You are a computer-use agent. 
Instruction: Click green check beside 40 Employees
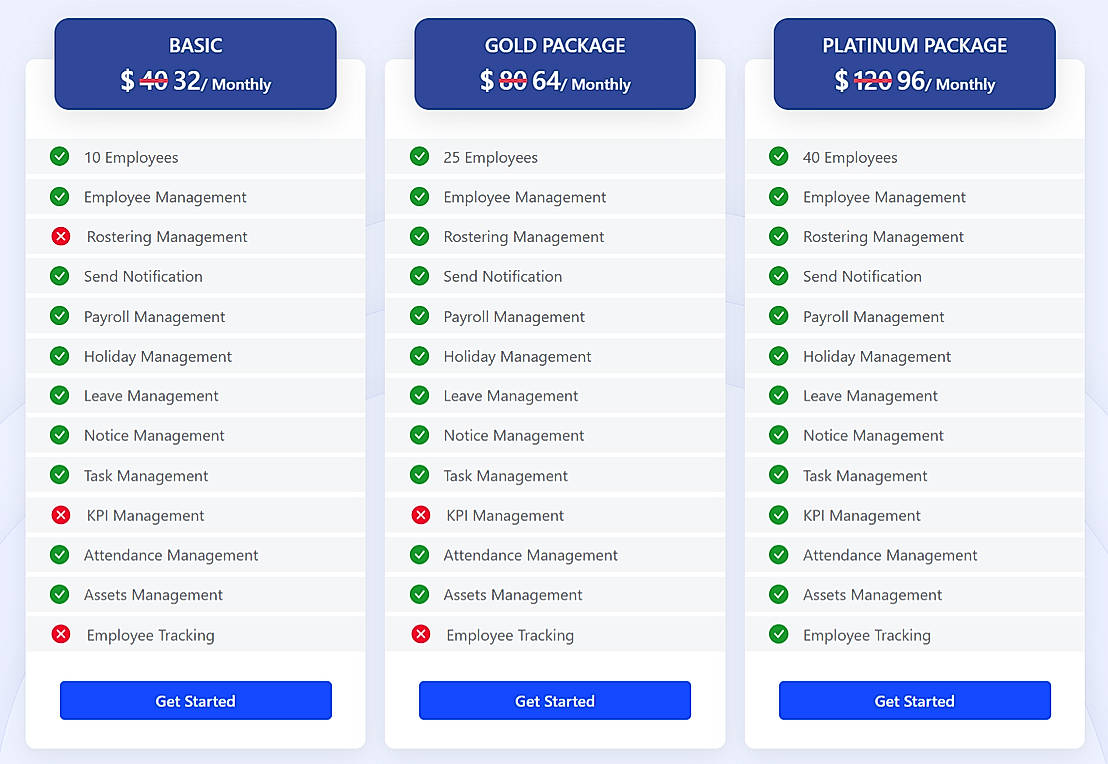pyautogui.click(x=779, y=156)
